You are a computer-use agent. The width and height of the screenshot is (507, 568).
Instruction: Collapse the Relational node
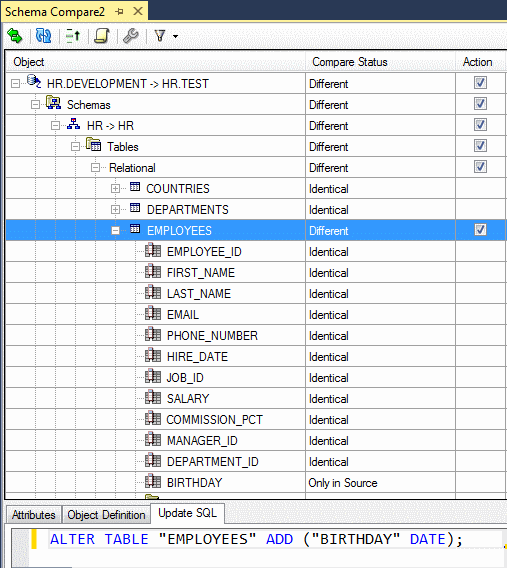pyautogui.click(x=95, y=168)
